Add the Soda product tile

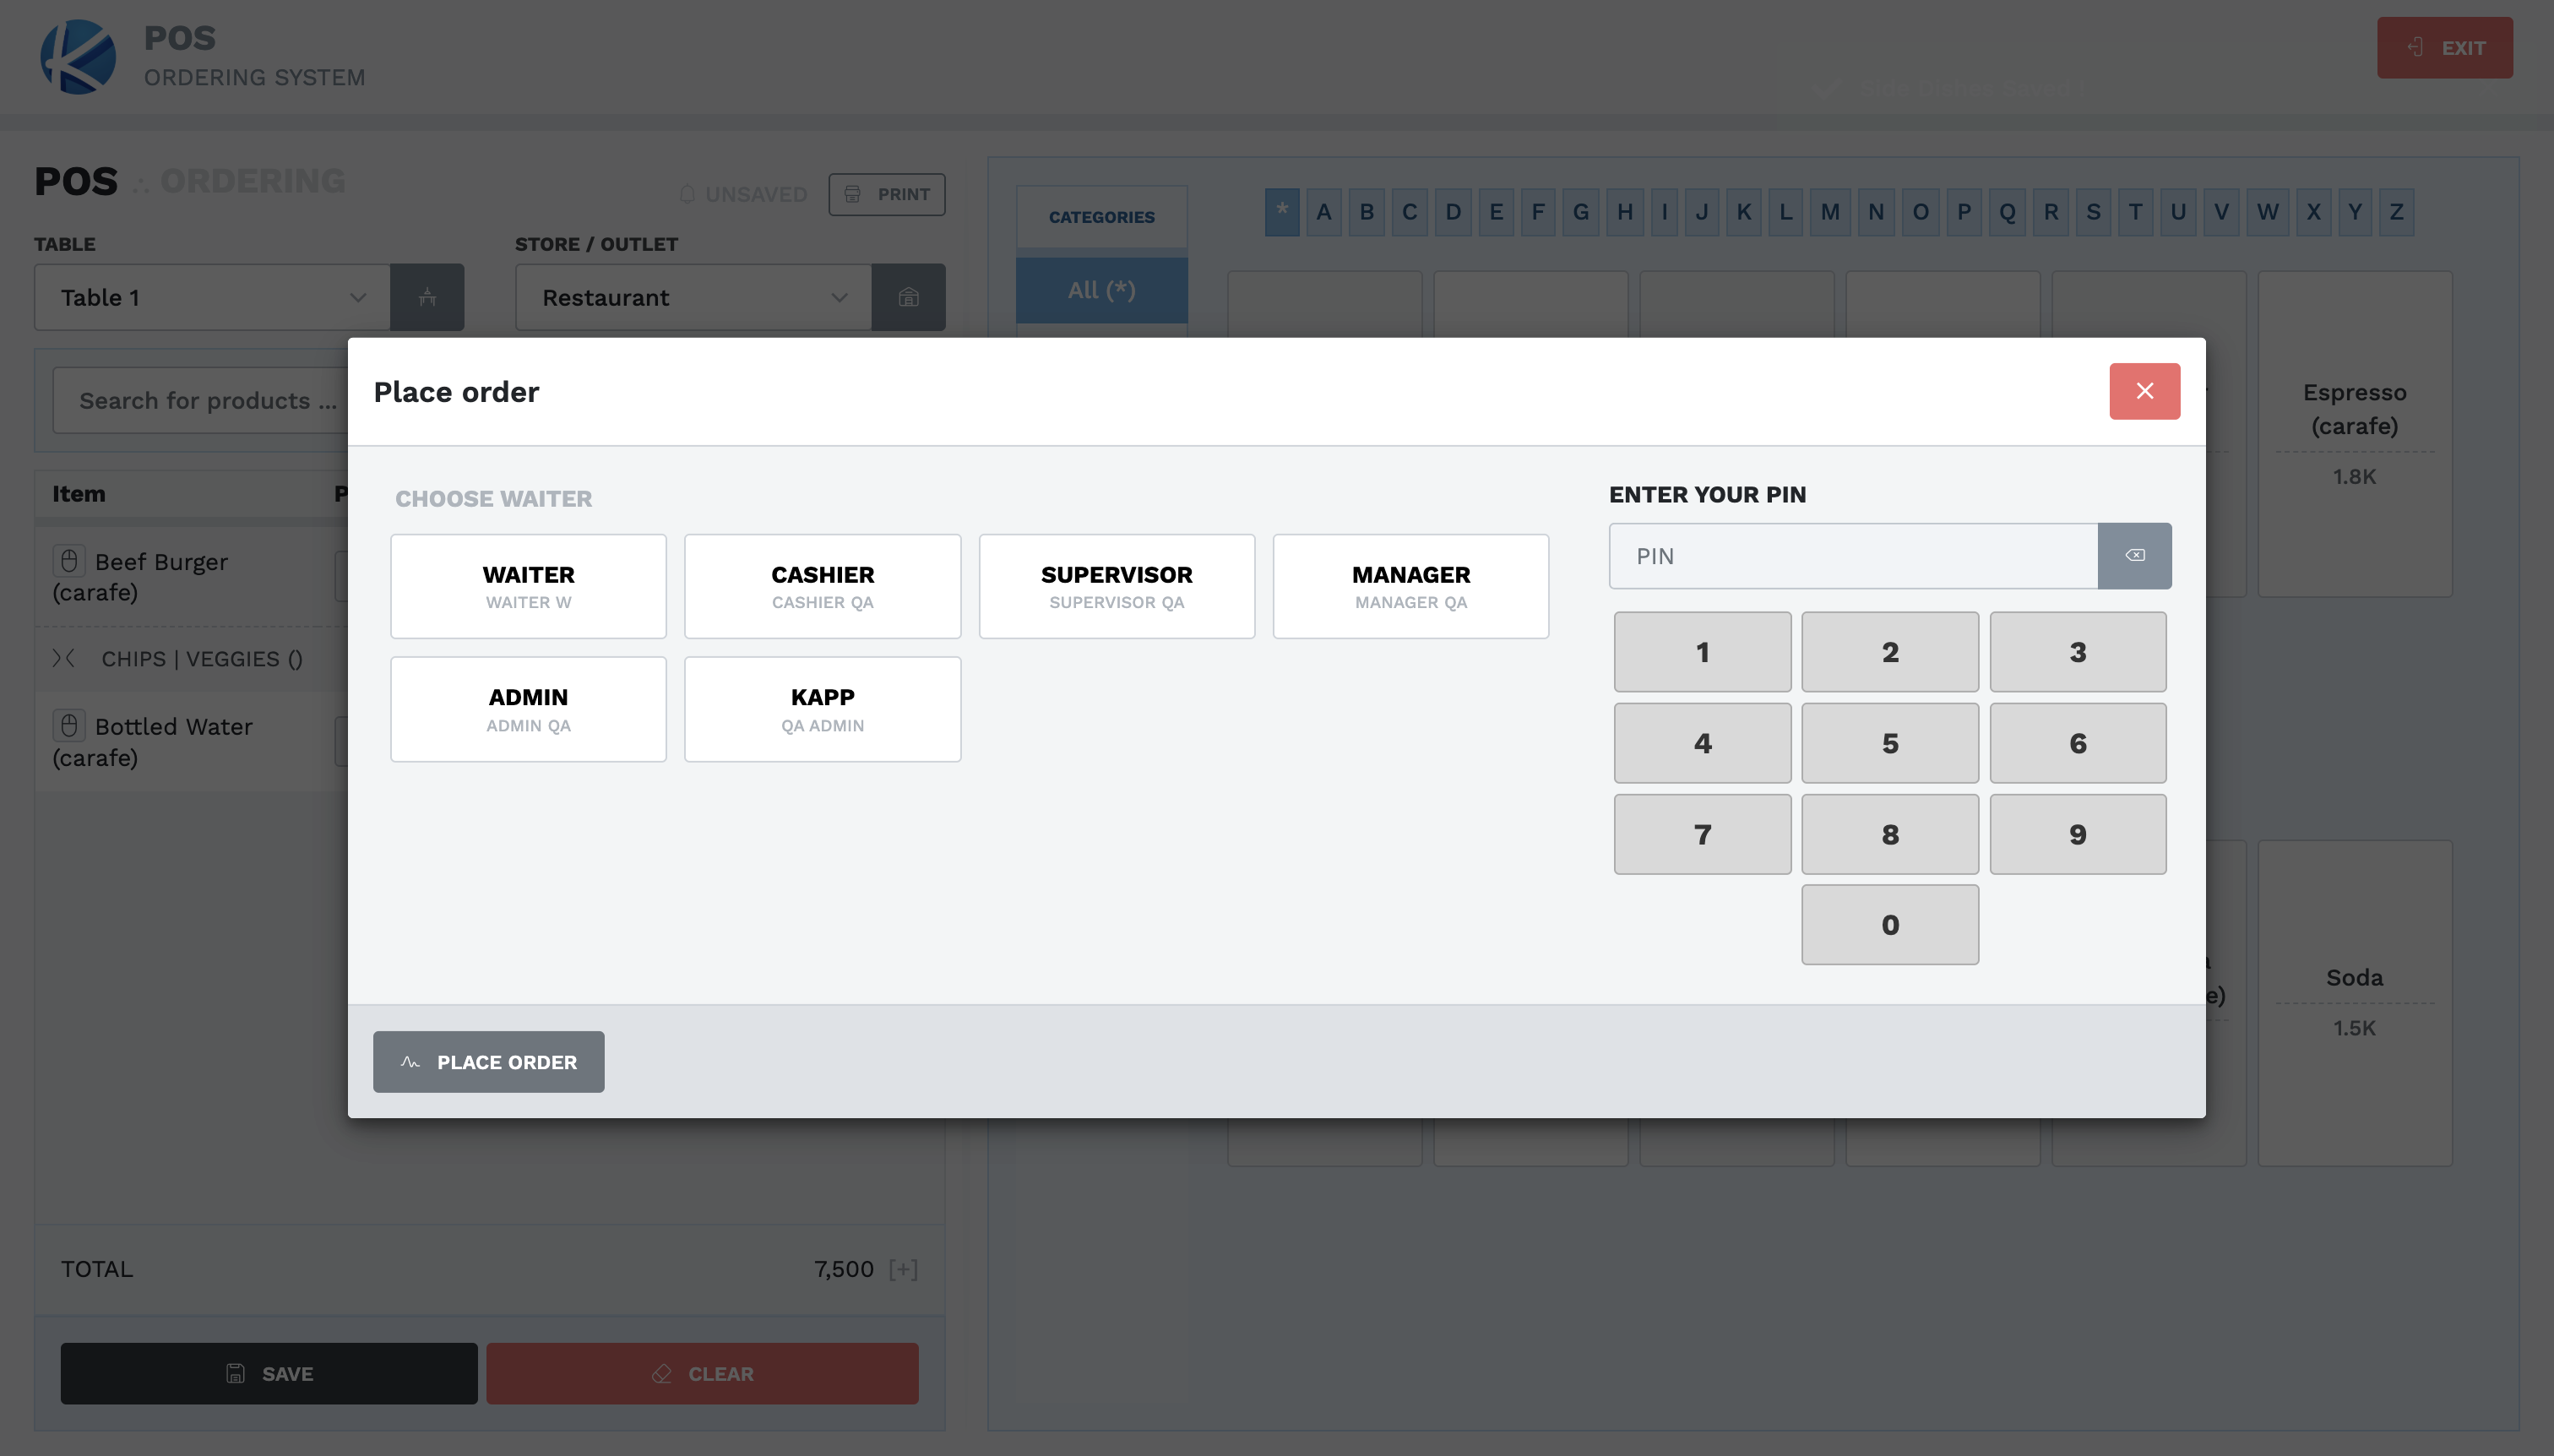[x=2354, y=1002]
